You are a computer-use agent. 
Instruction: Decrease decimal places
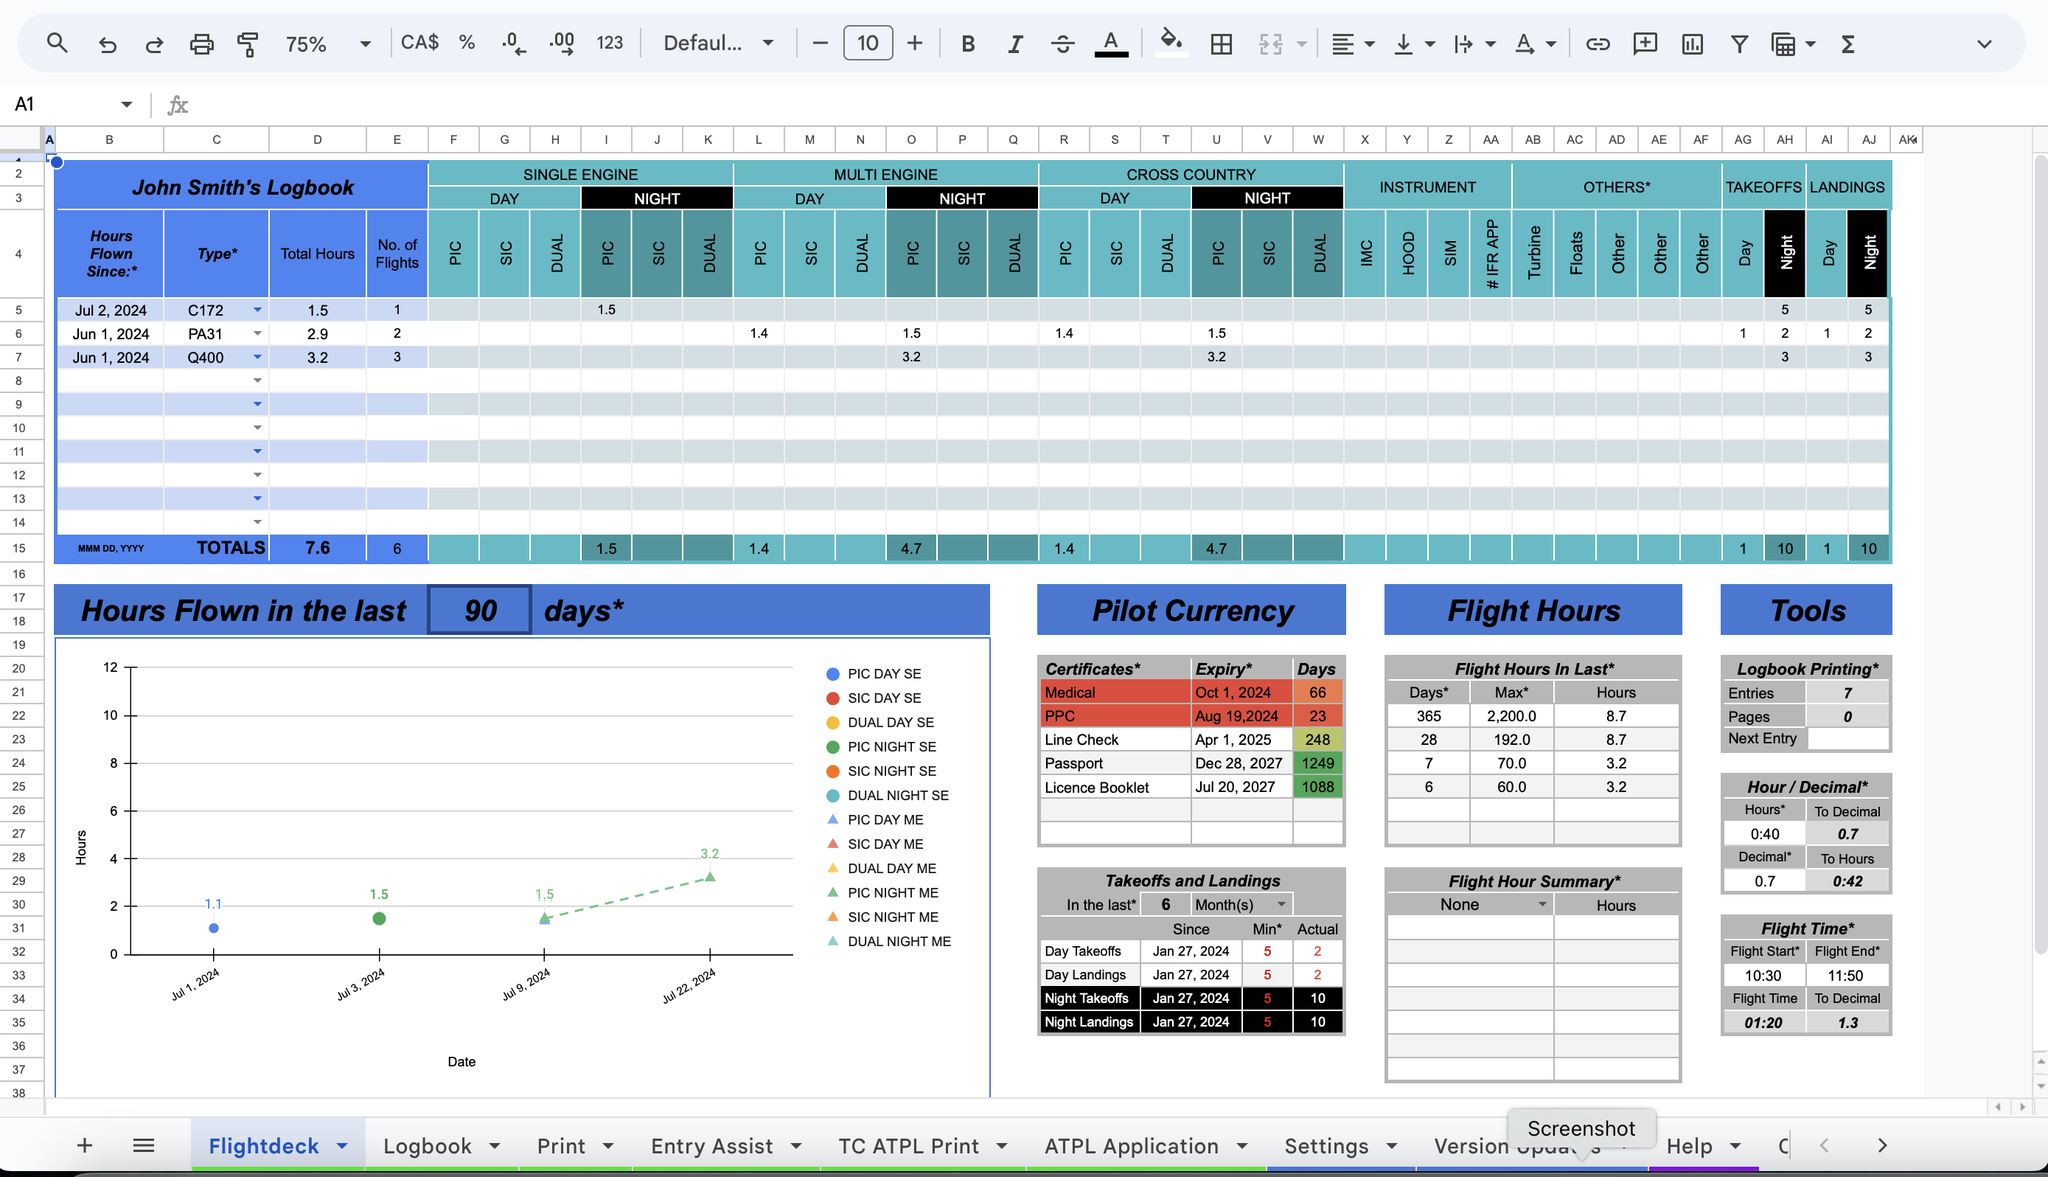(513, 43)
